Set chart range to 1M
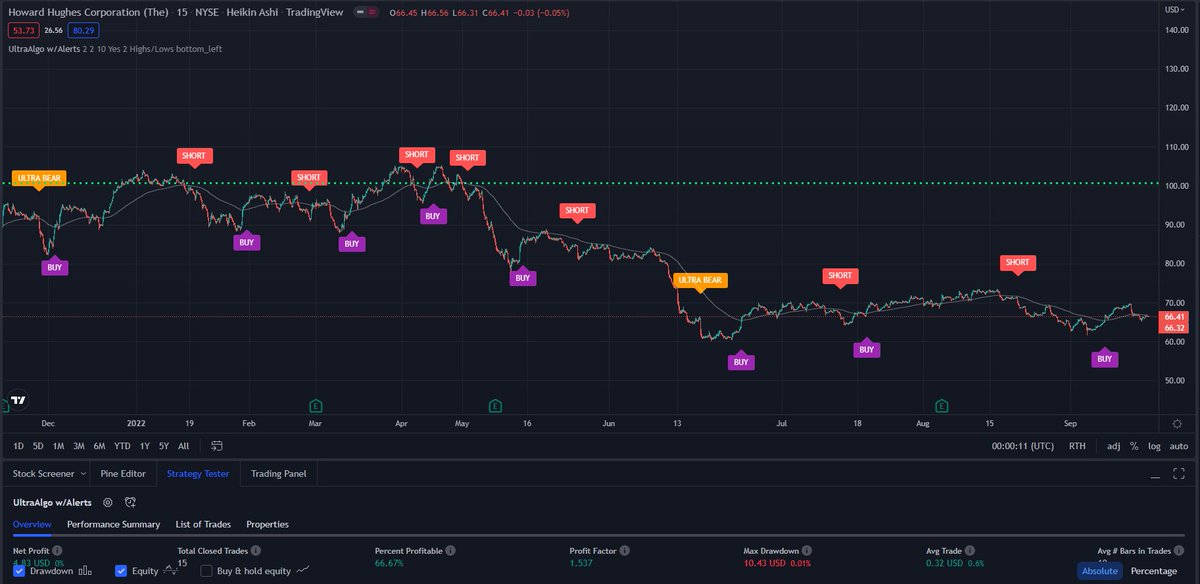1200x584 pixels. 58,446
